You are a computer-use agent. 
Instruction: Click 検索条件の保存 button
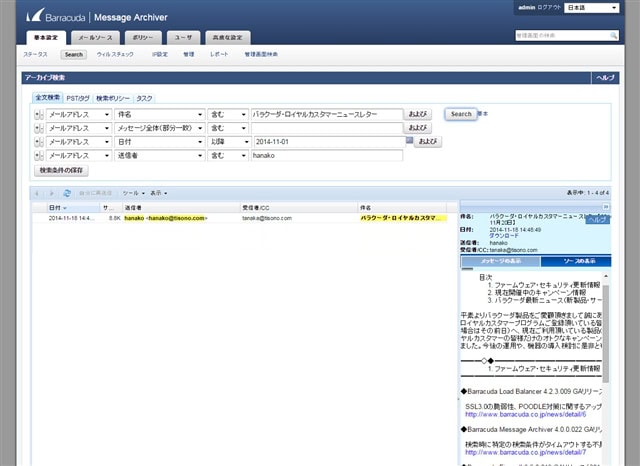[x=61, y=171]
